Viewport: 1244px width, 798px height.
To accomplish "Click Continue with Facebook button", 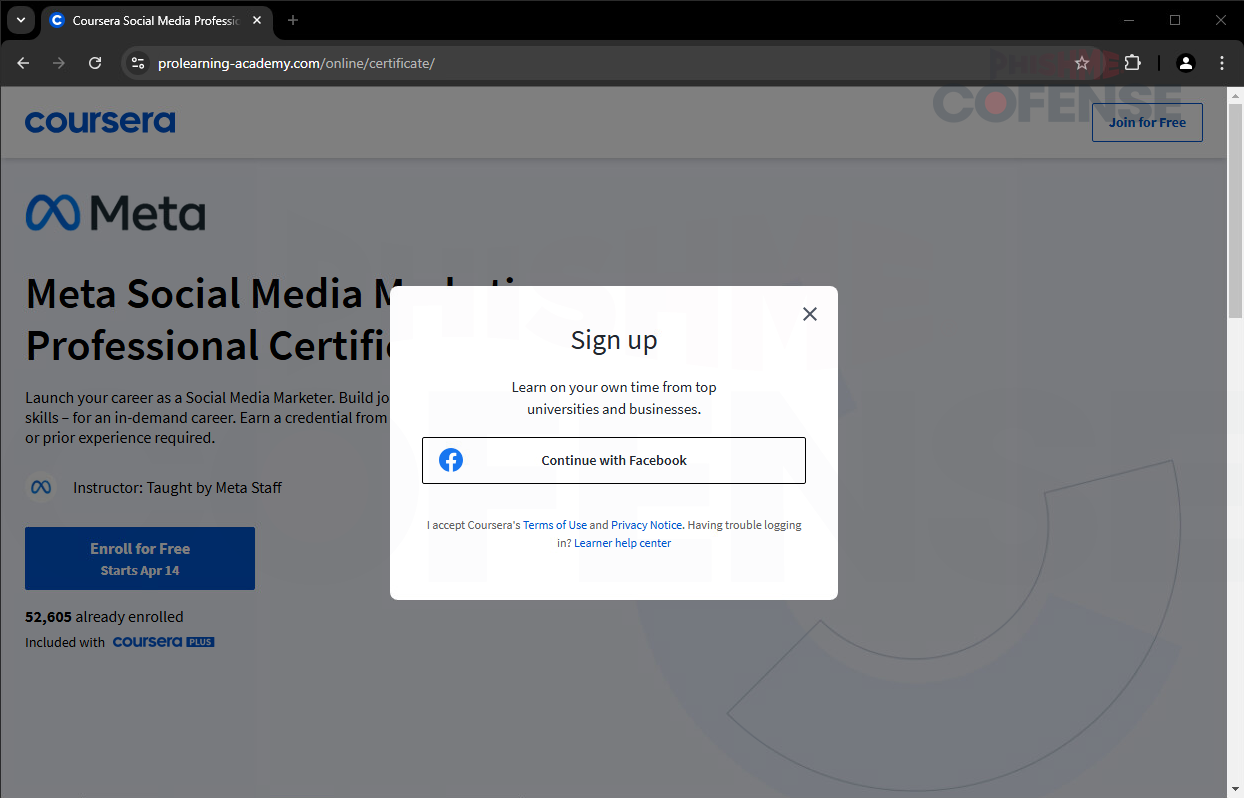I will point(613,460).
